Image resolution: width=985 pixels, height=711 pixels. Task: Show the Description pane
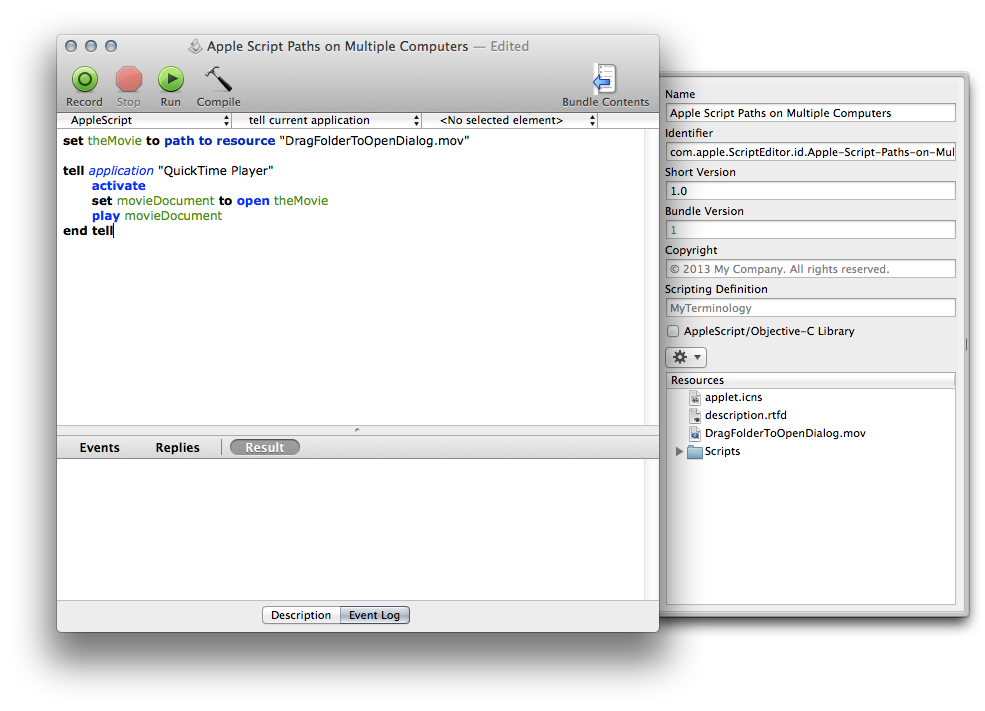click(301, 616)
